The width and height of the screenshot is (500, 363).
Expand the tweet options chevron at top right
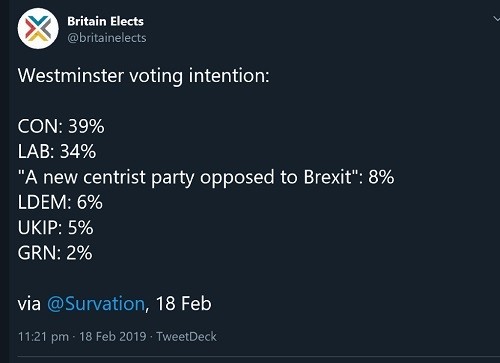click(x=496, y=19)
